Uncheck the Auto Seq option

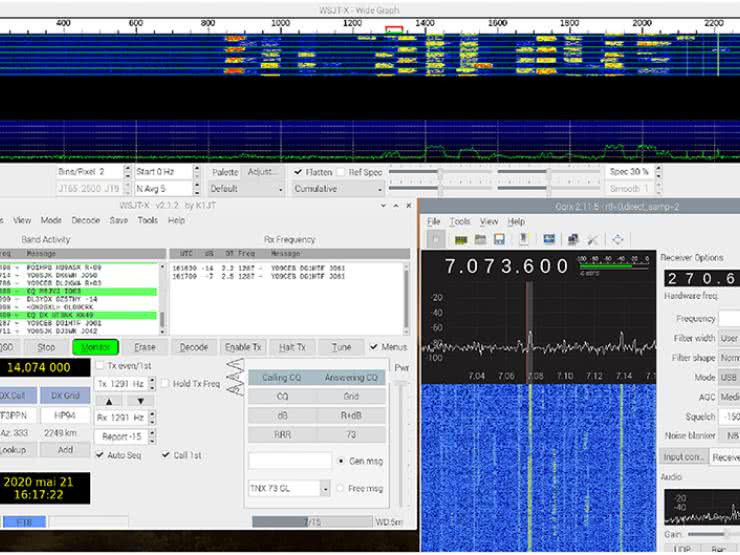[100, 455]
